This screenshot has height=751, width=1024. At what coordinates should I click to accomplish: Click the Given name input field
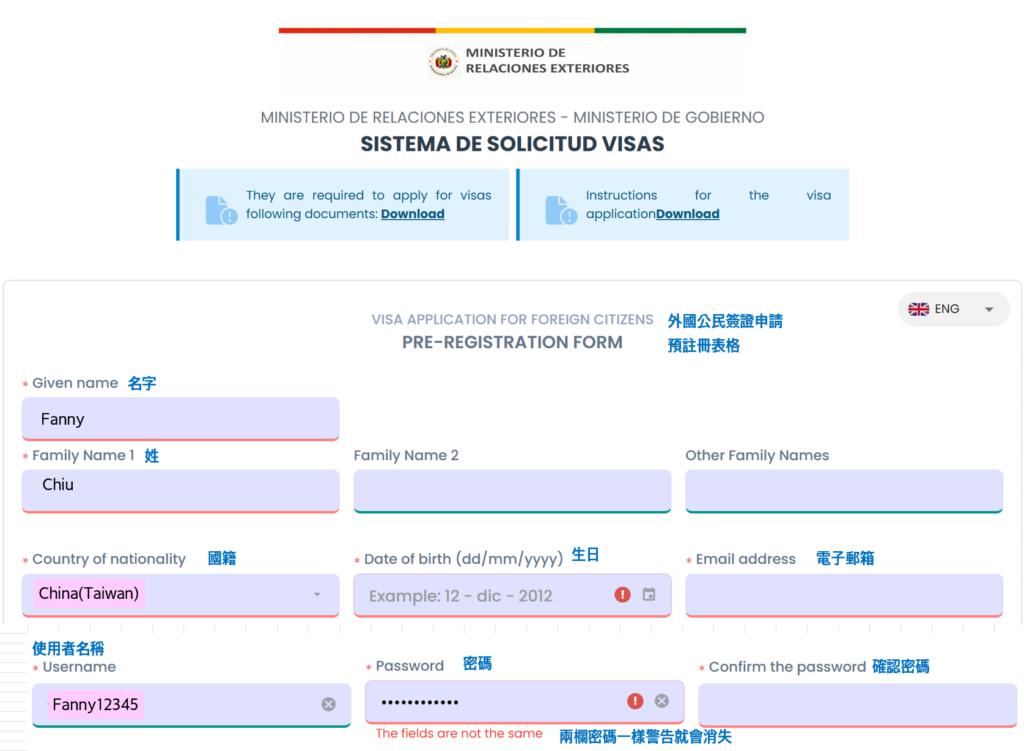pyautogui.click(x=180, y=419)
